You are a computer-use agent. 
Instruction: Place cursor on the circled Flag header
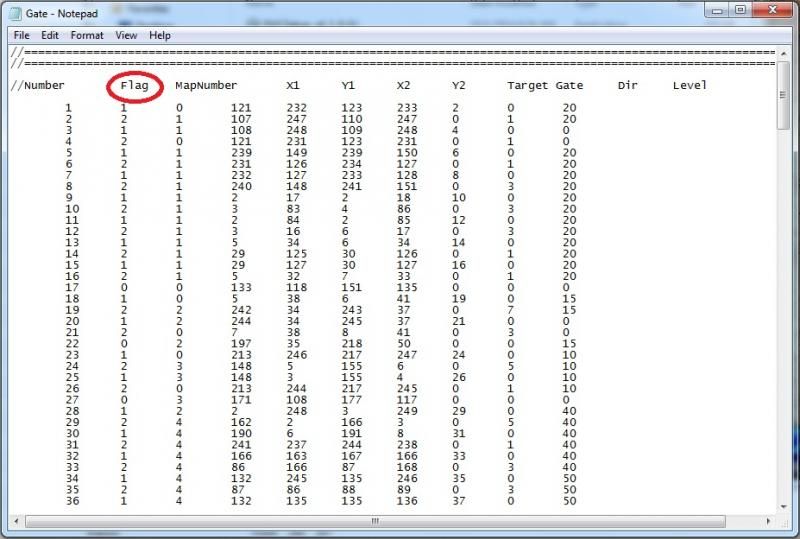(134, 86)
